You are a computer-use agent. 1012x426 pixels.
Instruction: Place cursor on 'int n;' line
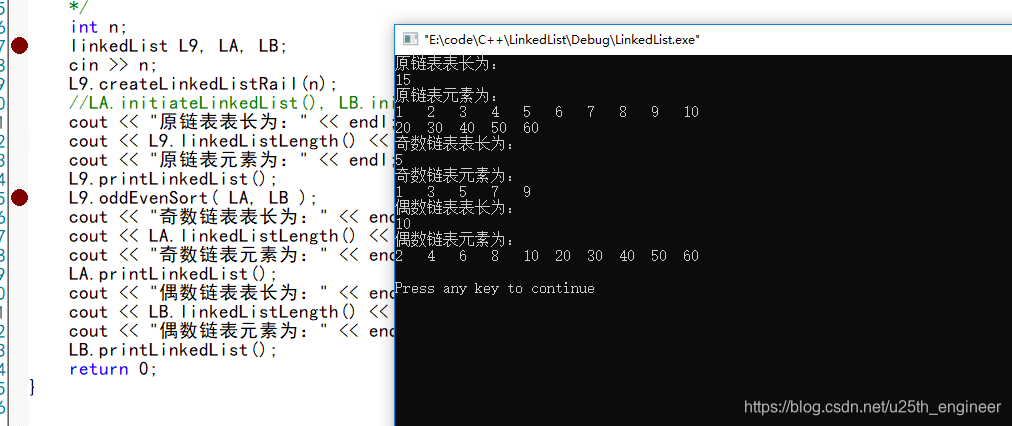tap(98, 27)
